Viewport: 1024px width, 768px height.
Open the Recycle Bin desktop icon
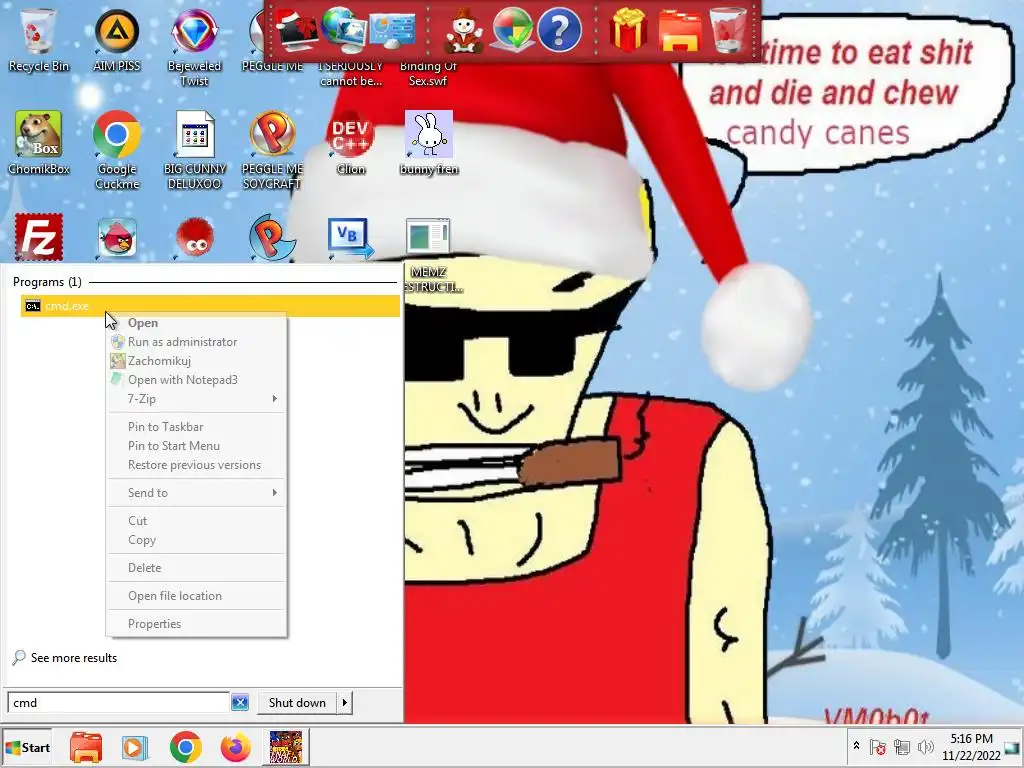pos(39,39)
